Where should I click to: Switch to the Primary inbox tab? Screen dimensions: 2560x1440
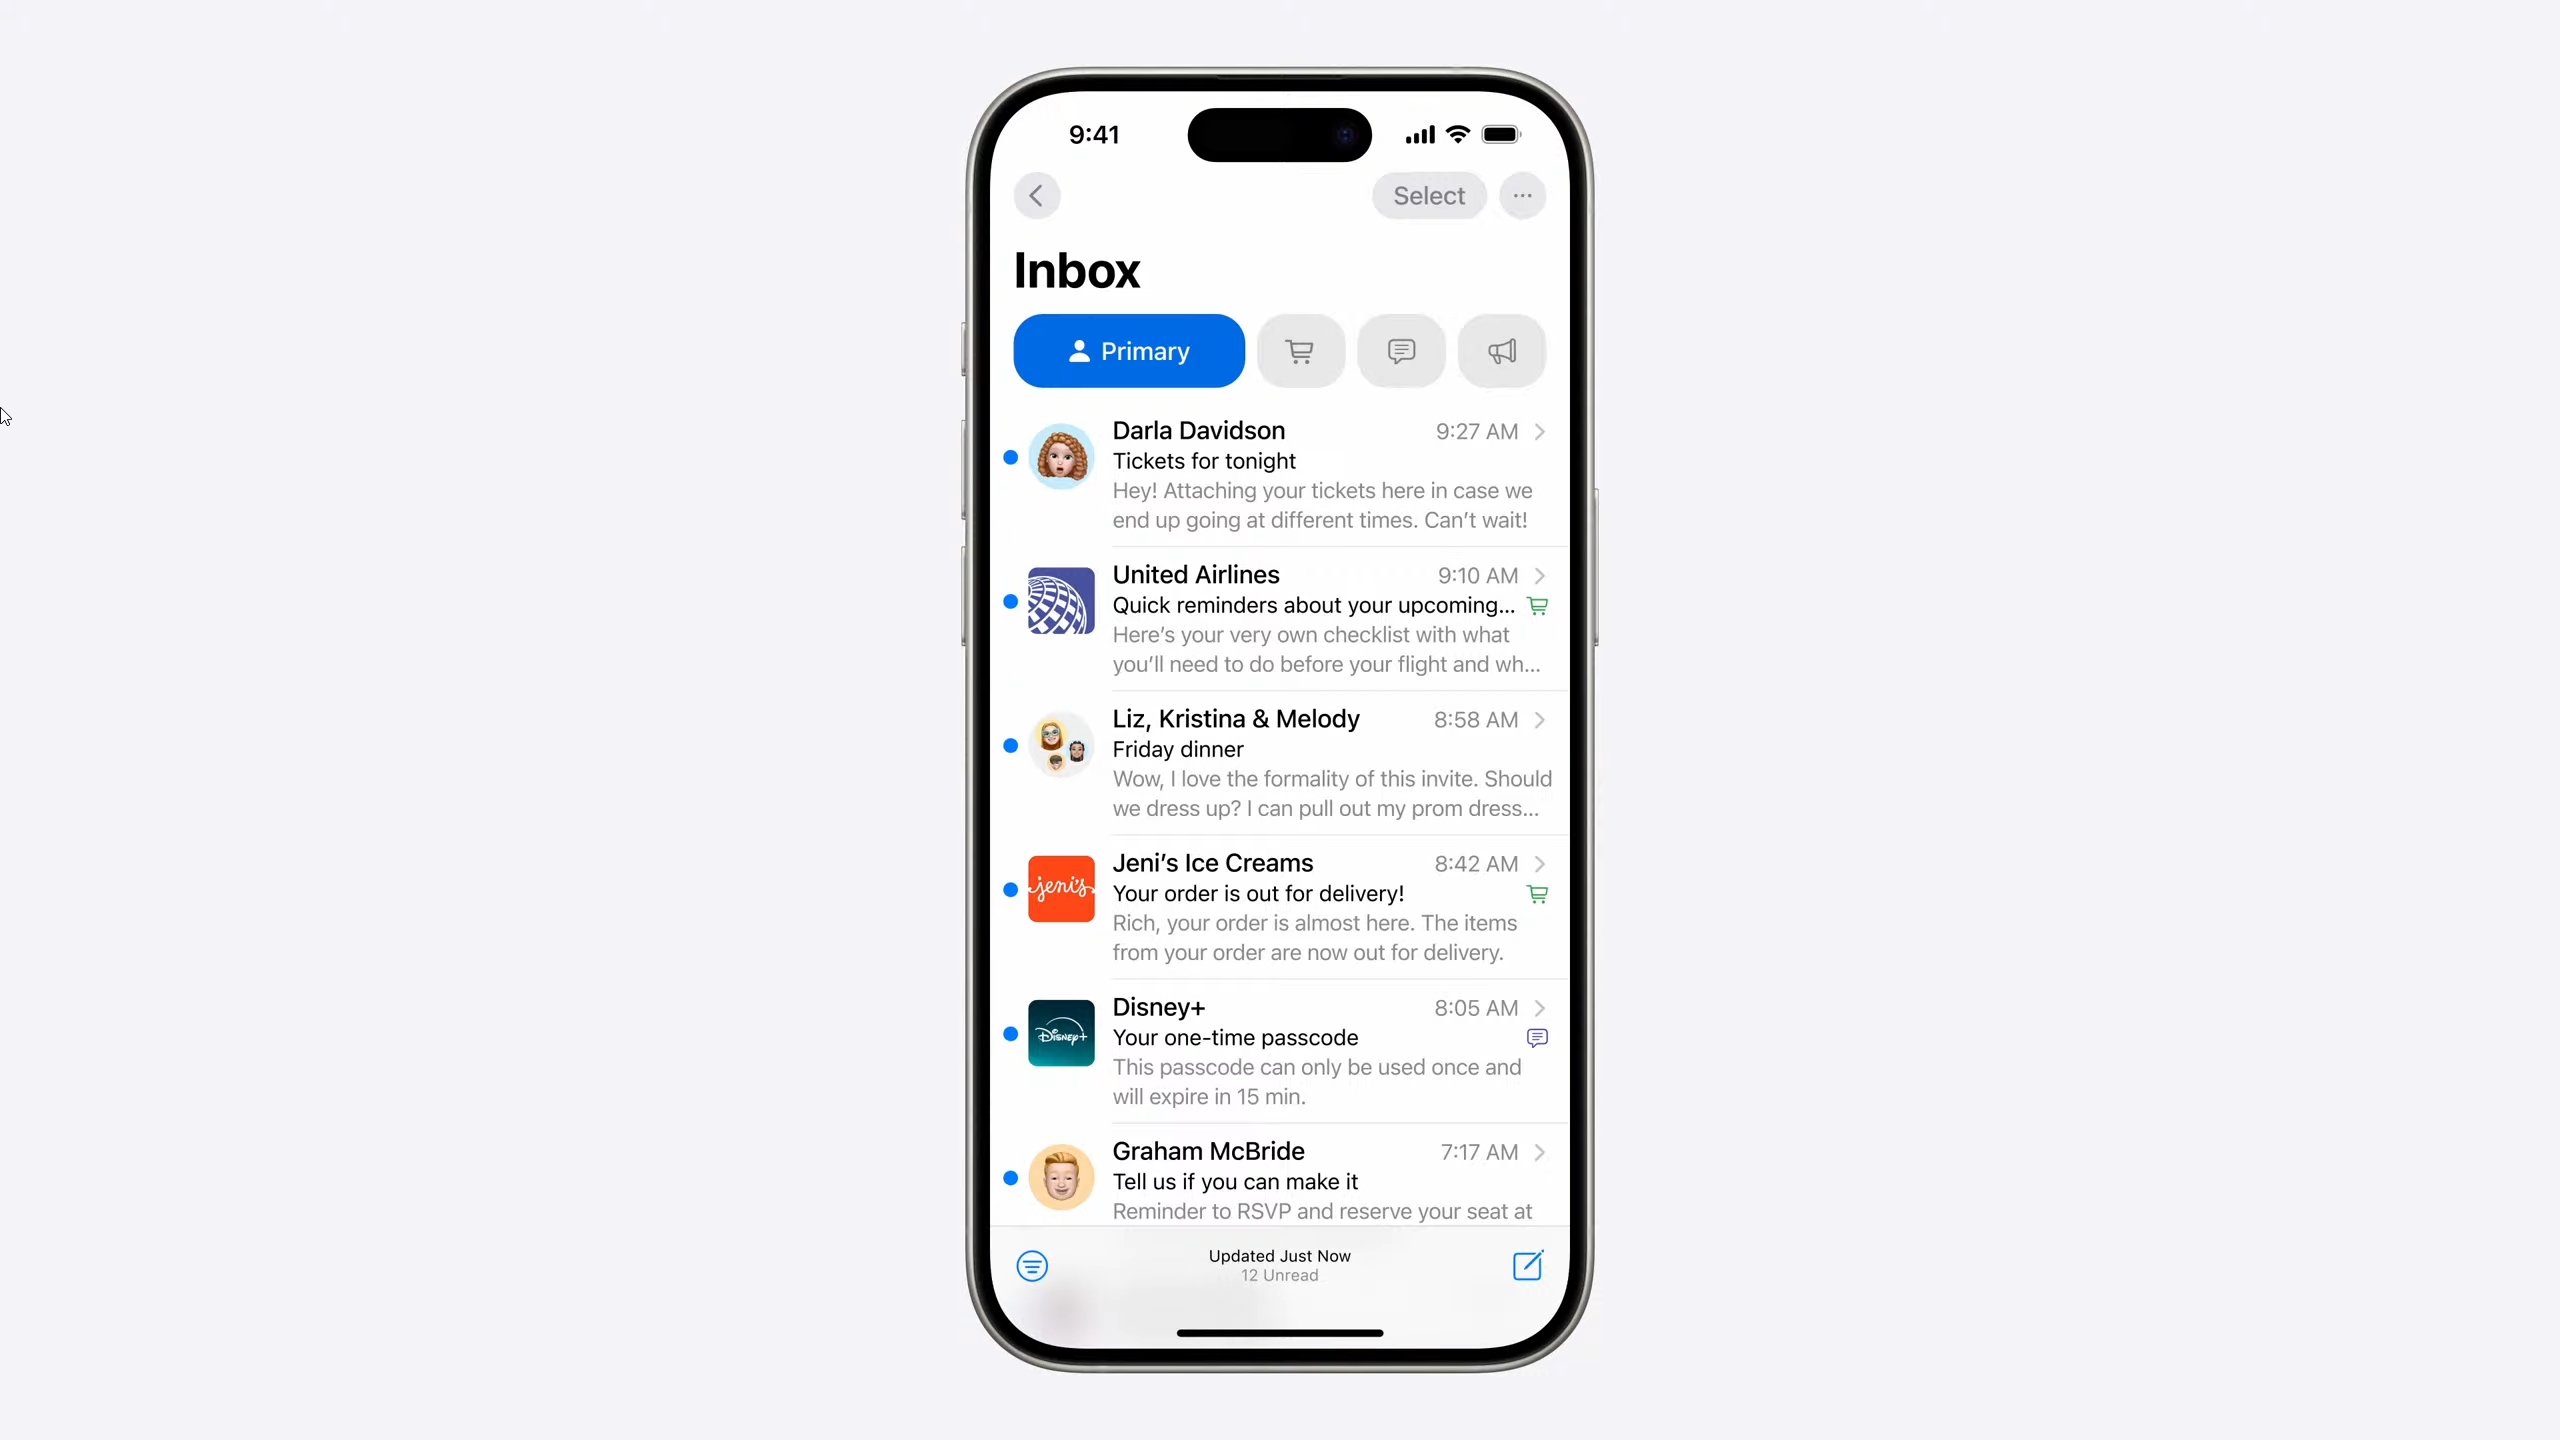tap(1127, 350)
